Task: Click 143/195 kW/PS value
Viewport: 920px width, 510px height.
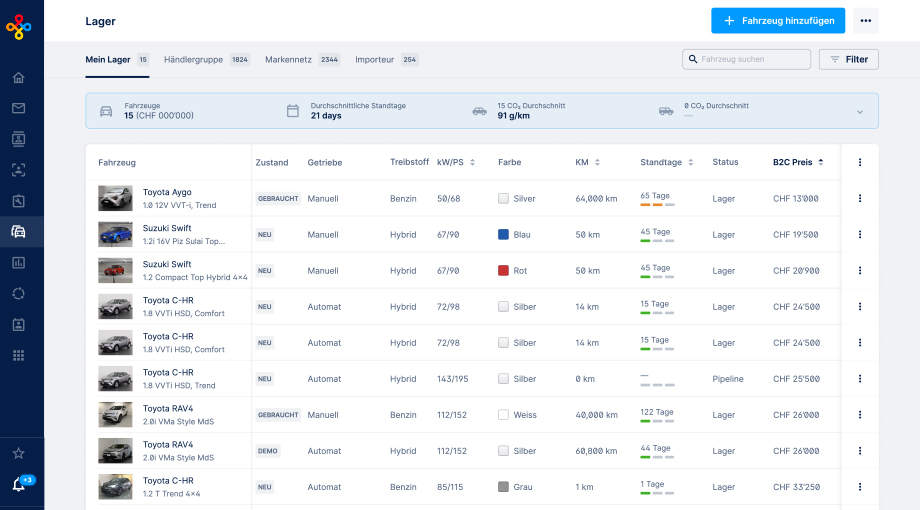Action: pyautogui.click(x=452, y=379)
